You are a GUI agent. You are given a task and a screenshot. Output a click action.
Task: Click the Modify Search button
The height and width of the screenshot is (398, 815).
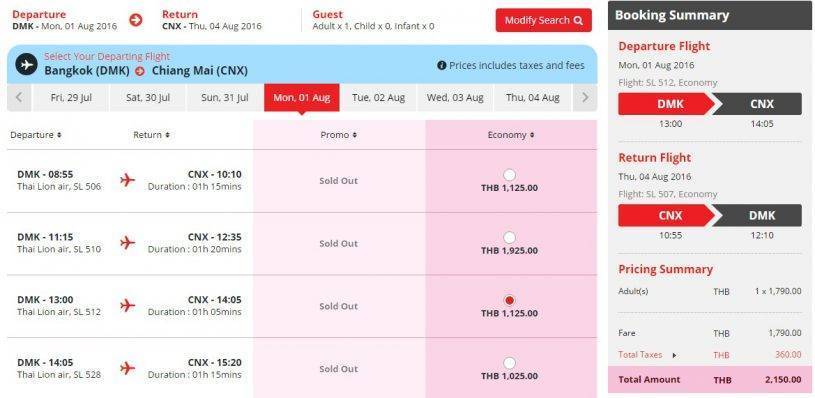tap(544, 20)
